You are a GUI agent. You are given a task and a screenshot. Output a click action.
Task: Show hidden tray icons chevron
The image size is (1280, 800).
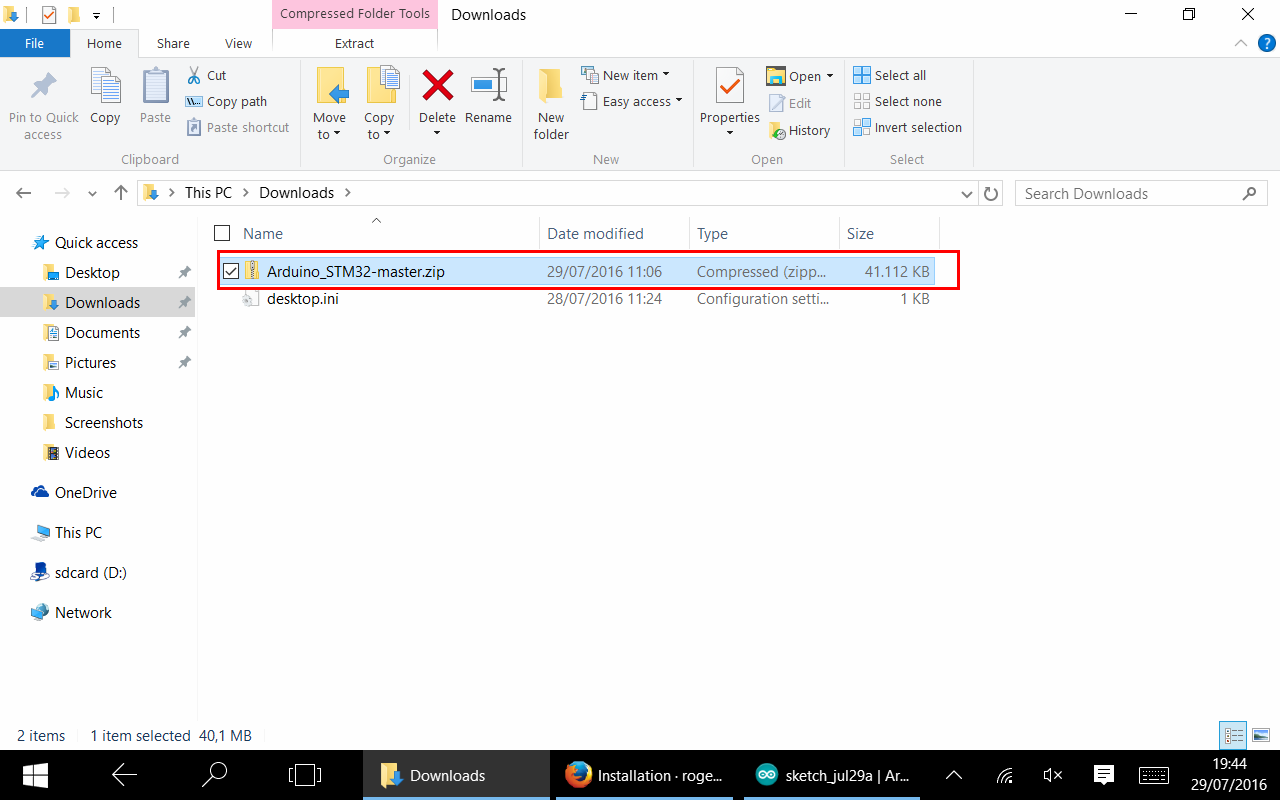tap(954, 775)
